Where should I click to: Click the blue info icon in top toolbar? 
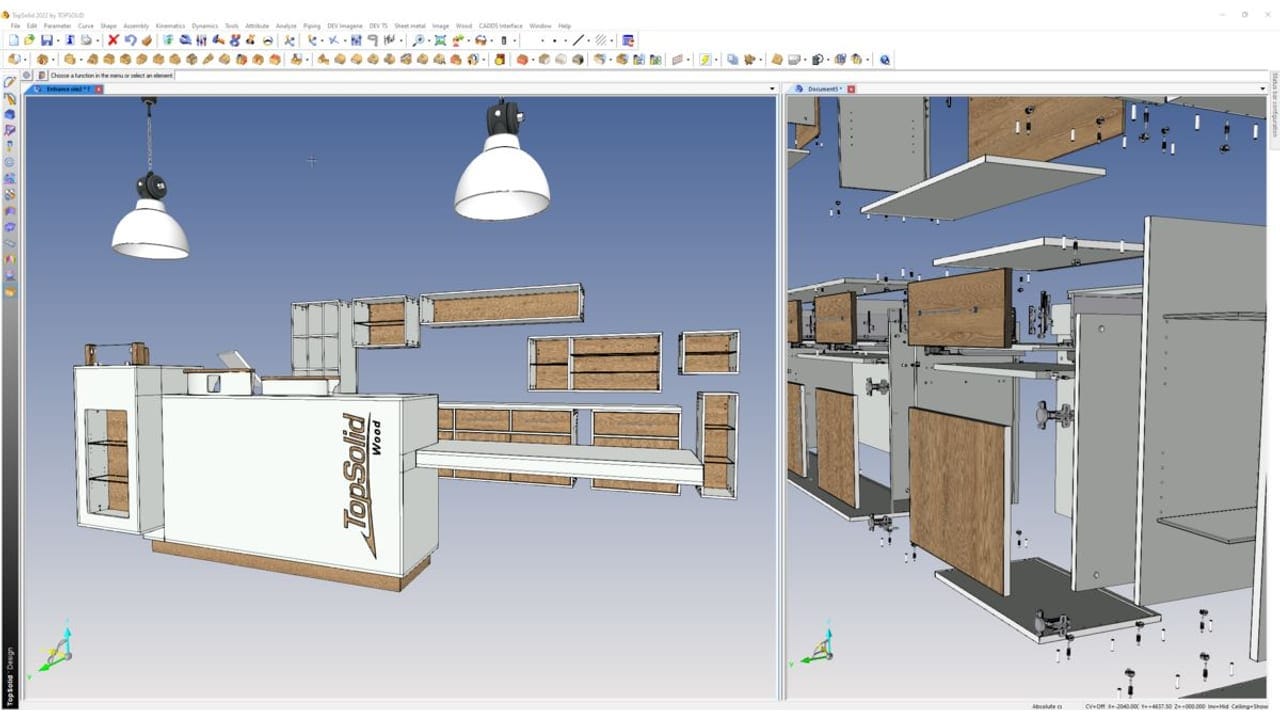point(70,40)
